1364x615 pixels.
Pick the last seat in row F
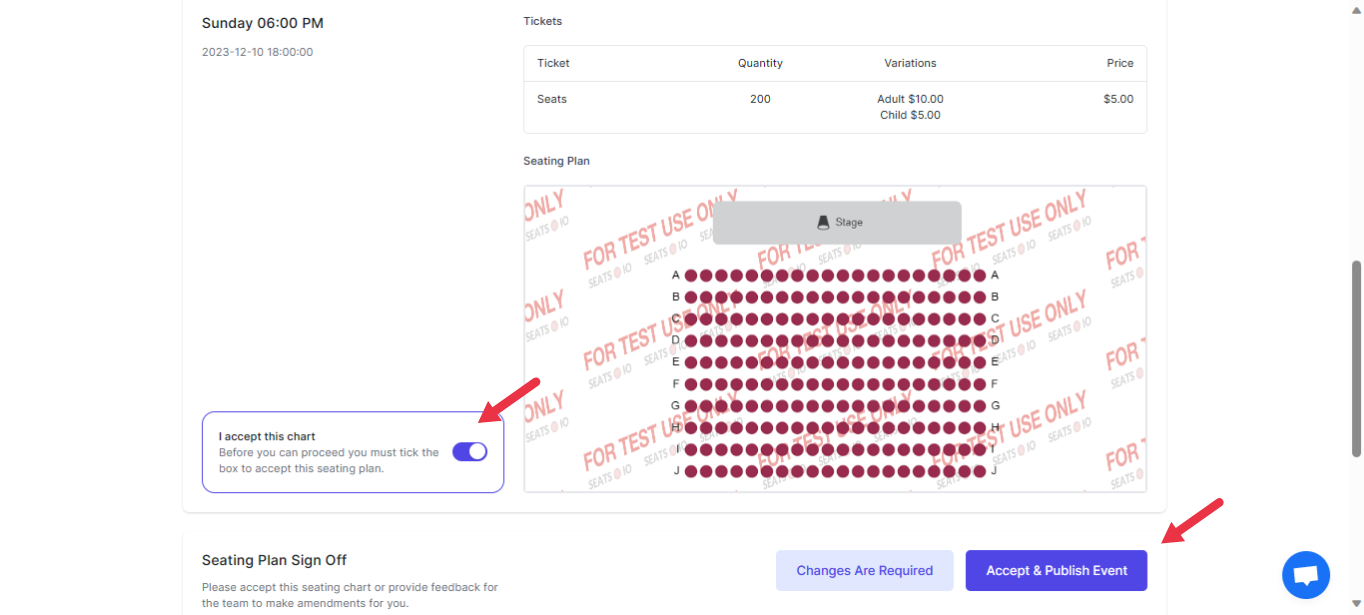pyautogui.click(x=979, y=384)
